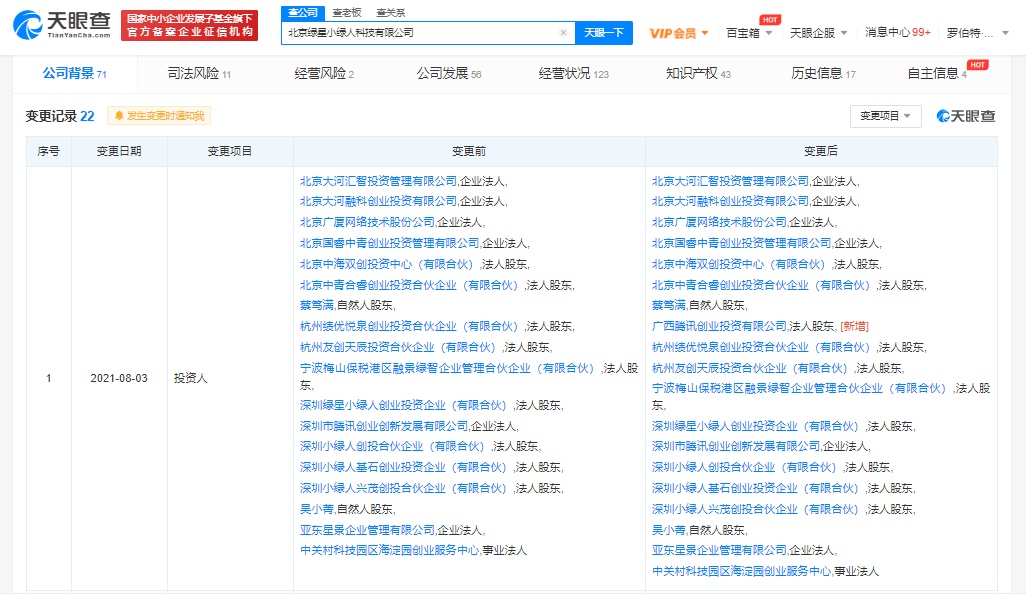Image resolution: width=1026 pixels, height=595 pixels.
Task: Open 吴小菁 link in 变更前 column
Action: [x=317, y=509]
